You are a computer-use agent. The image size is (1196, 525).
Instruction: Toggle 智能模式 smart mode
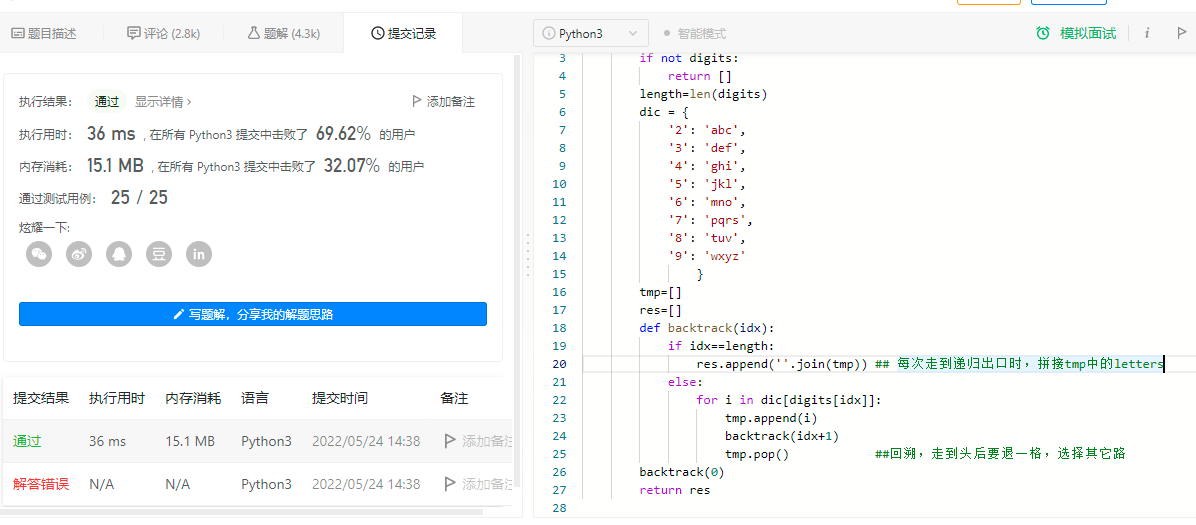[695, 34]
